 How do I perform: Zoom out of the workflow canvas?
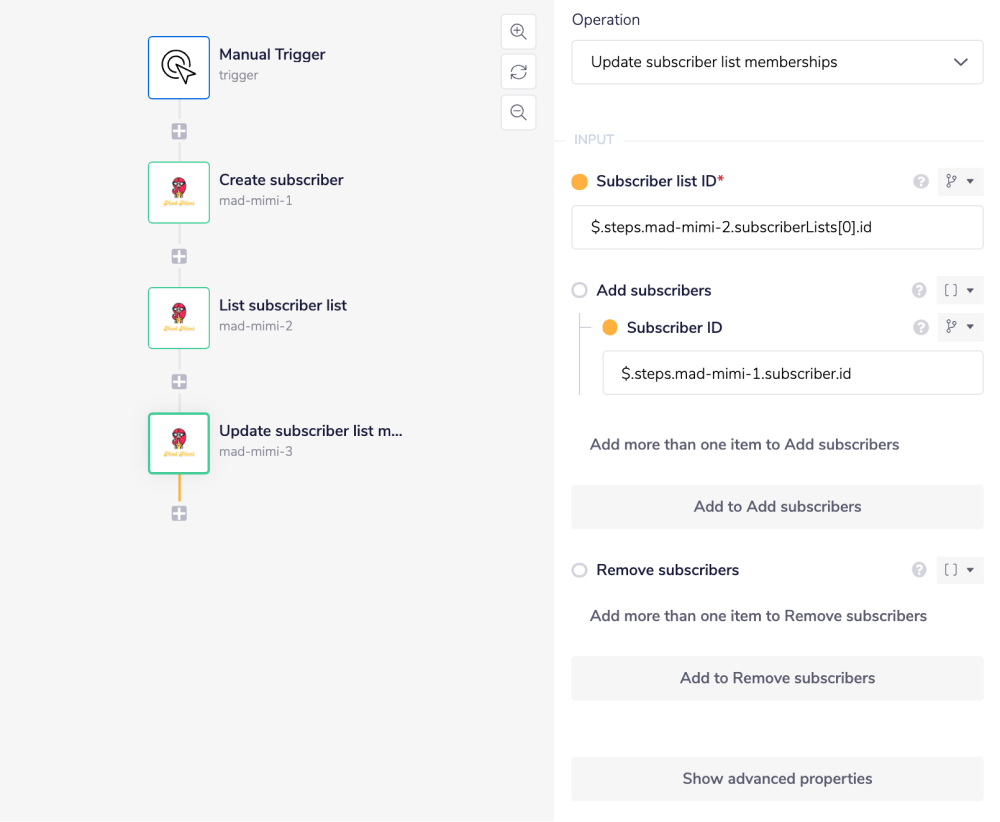[x=518, y=113]
